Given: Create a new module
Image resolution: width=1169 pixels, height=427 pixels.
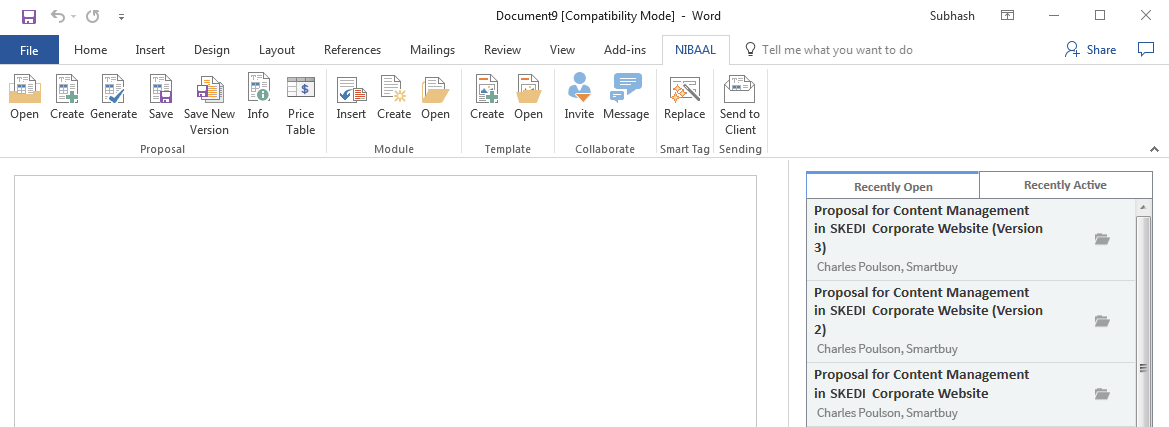Looking at the screenshot, I should click(394, 97).
